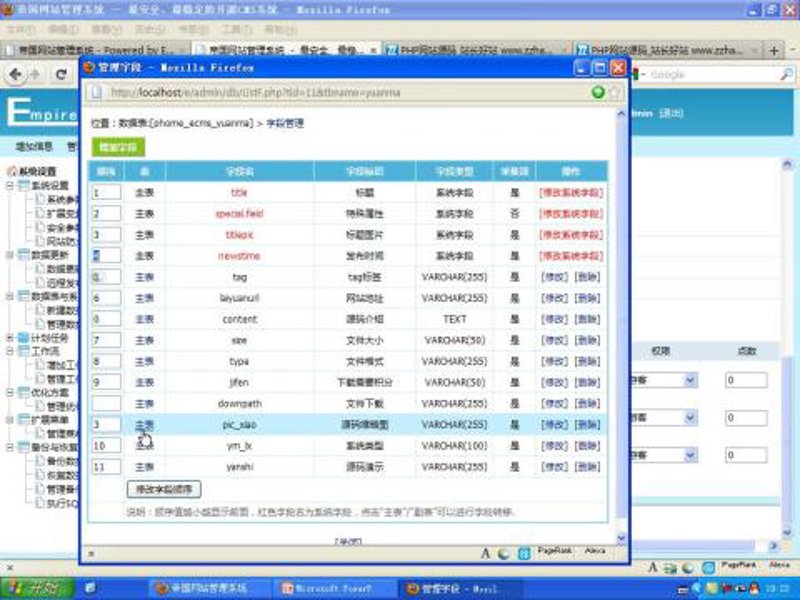Click the Google search magnifier icon
This screenshot has height=600, width=800.
tap(786, 74)
